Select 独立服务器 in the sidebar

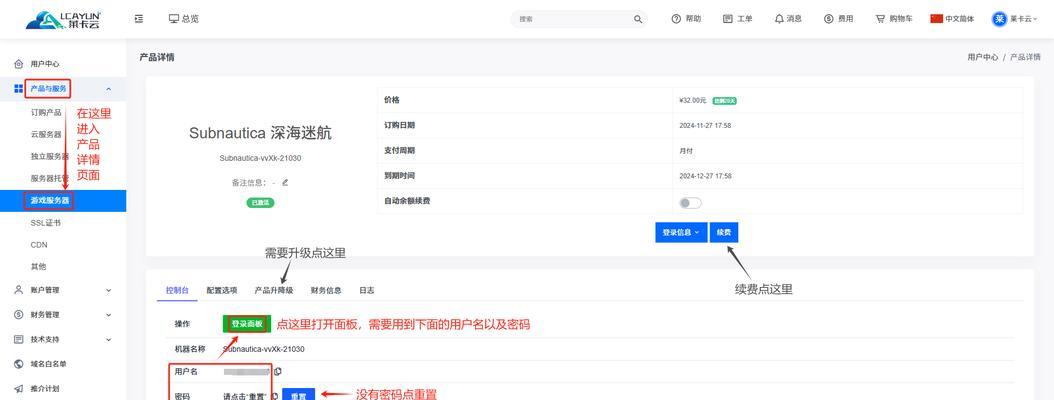click(50, 157)
